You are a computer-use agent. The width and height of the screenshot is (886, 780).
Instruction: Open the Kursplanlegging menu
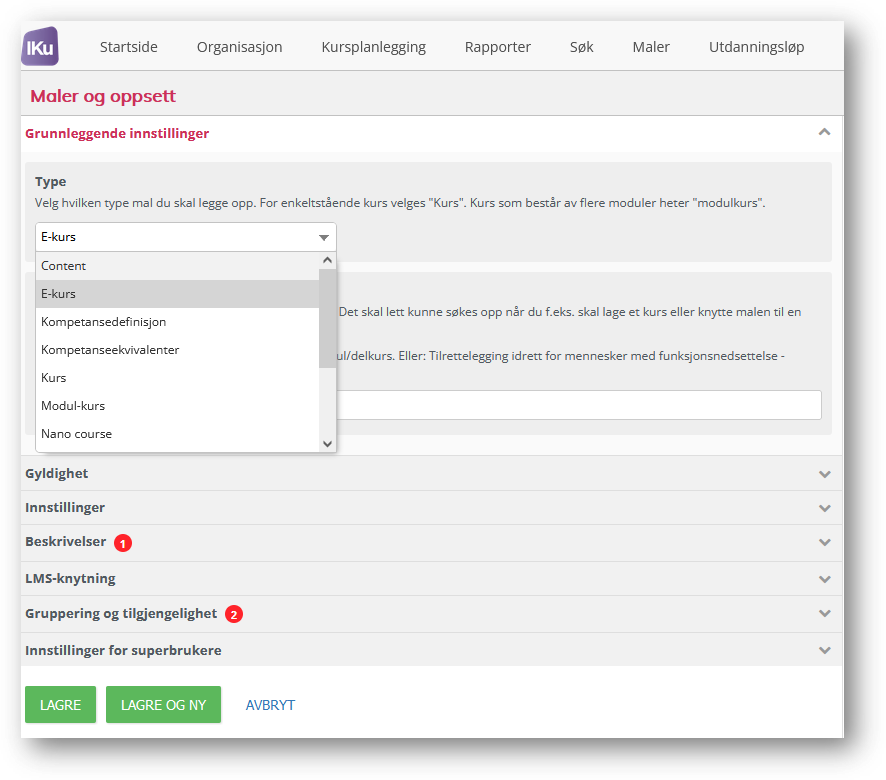tap(373, 47)
